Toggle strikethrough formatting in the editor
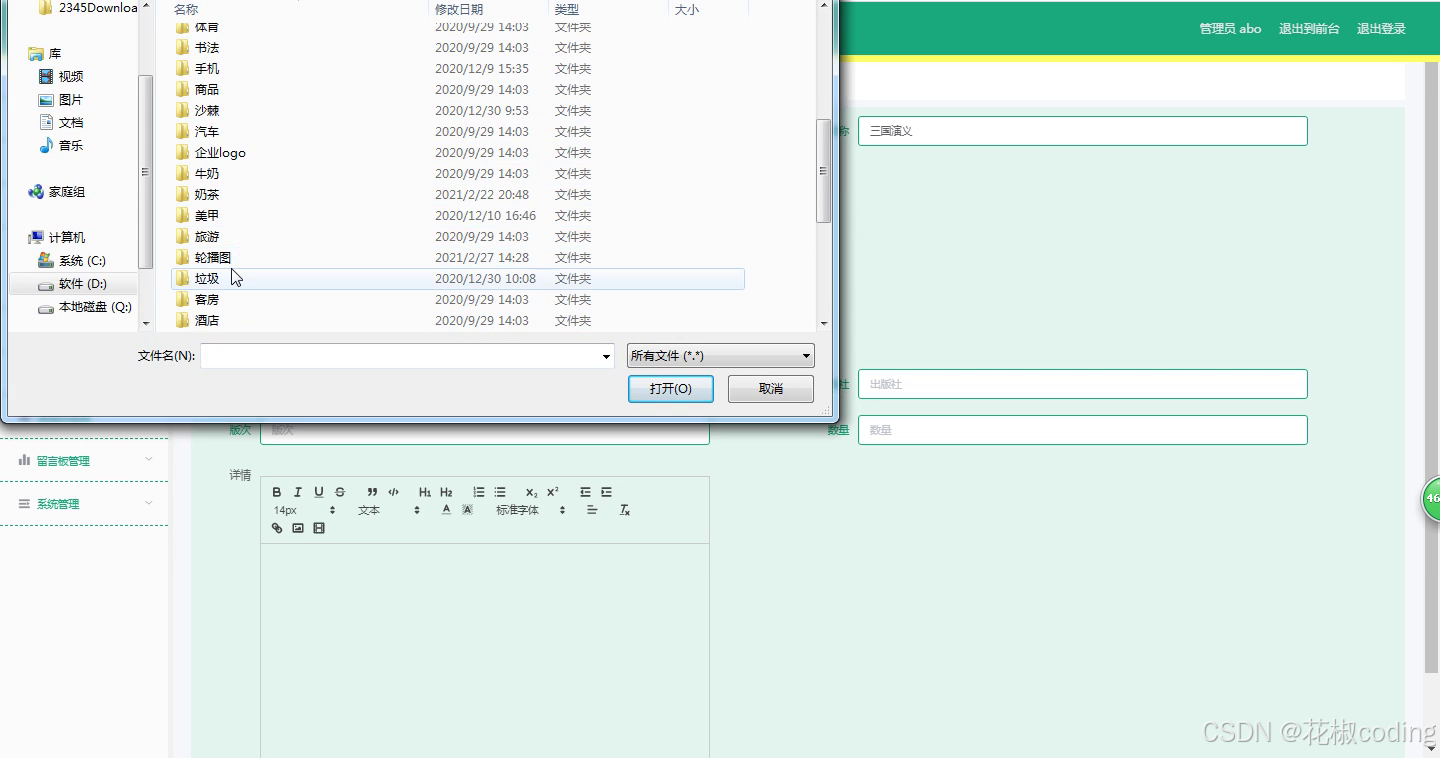Screen dimensions: 1440x758 click(340, 492)
